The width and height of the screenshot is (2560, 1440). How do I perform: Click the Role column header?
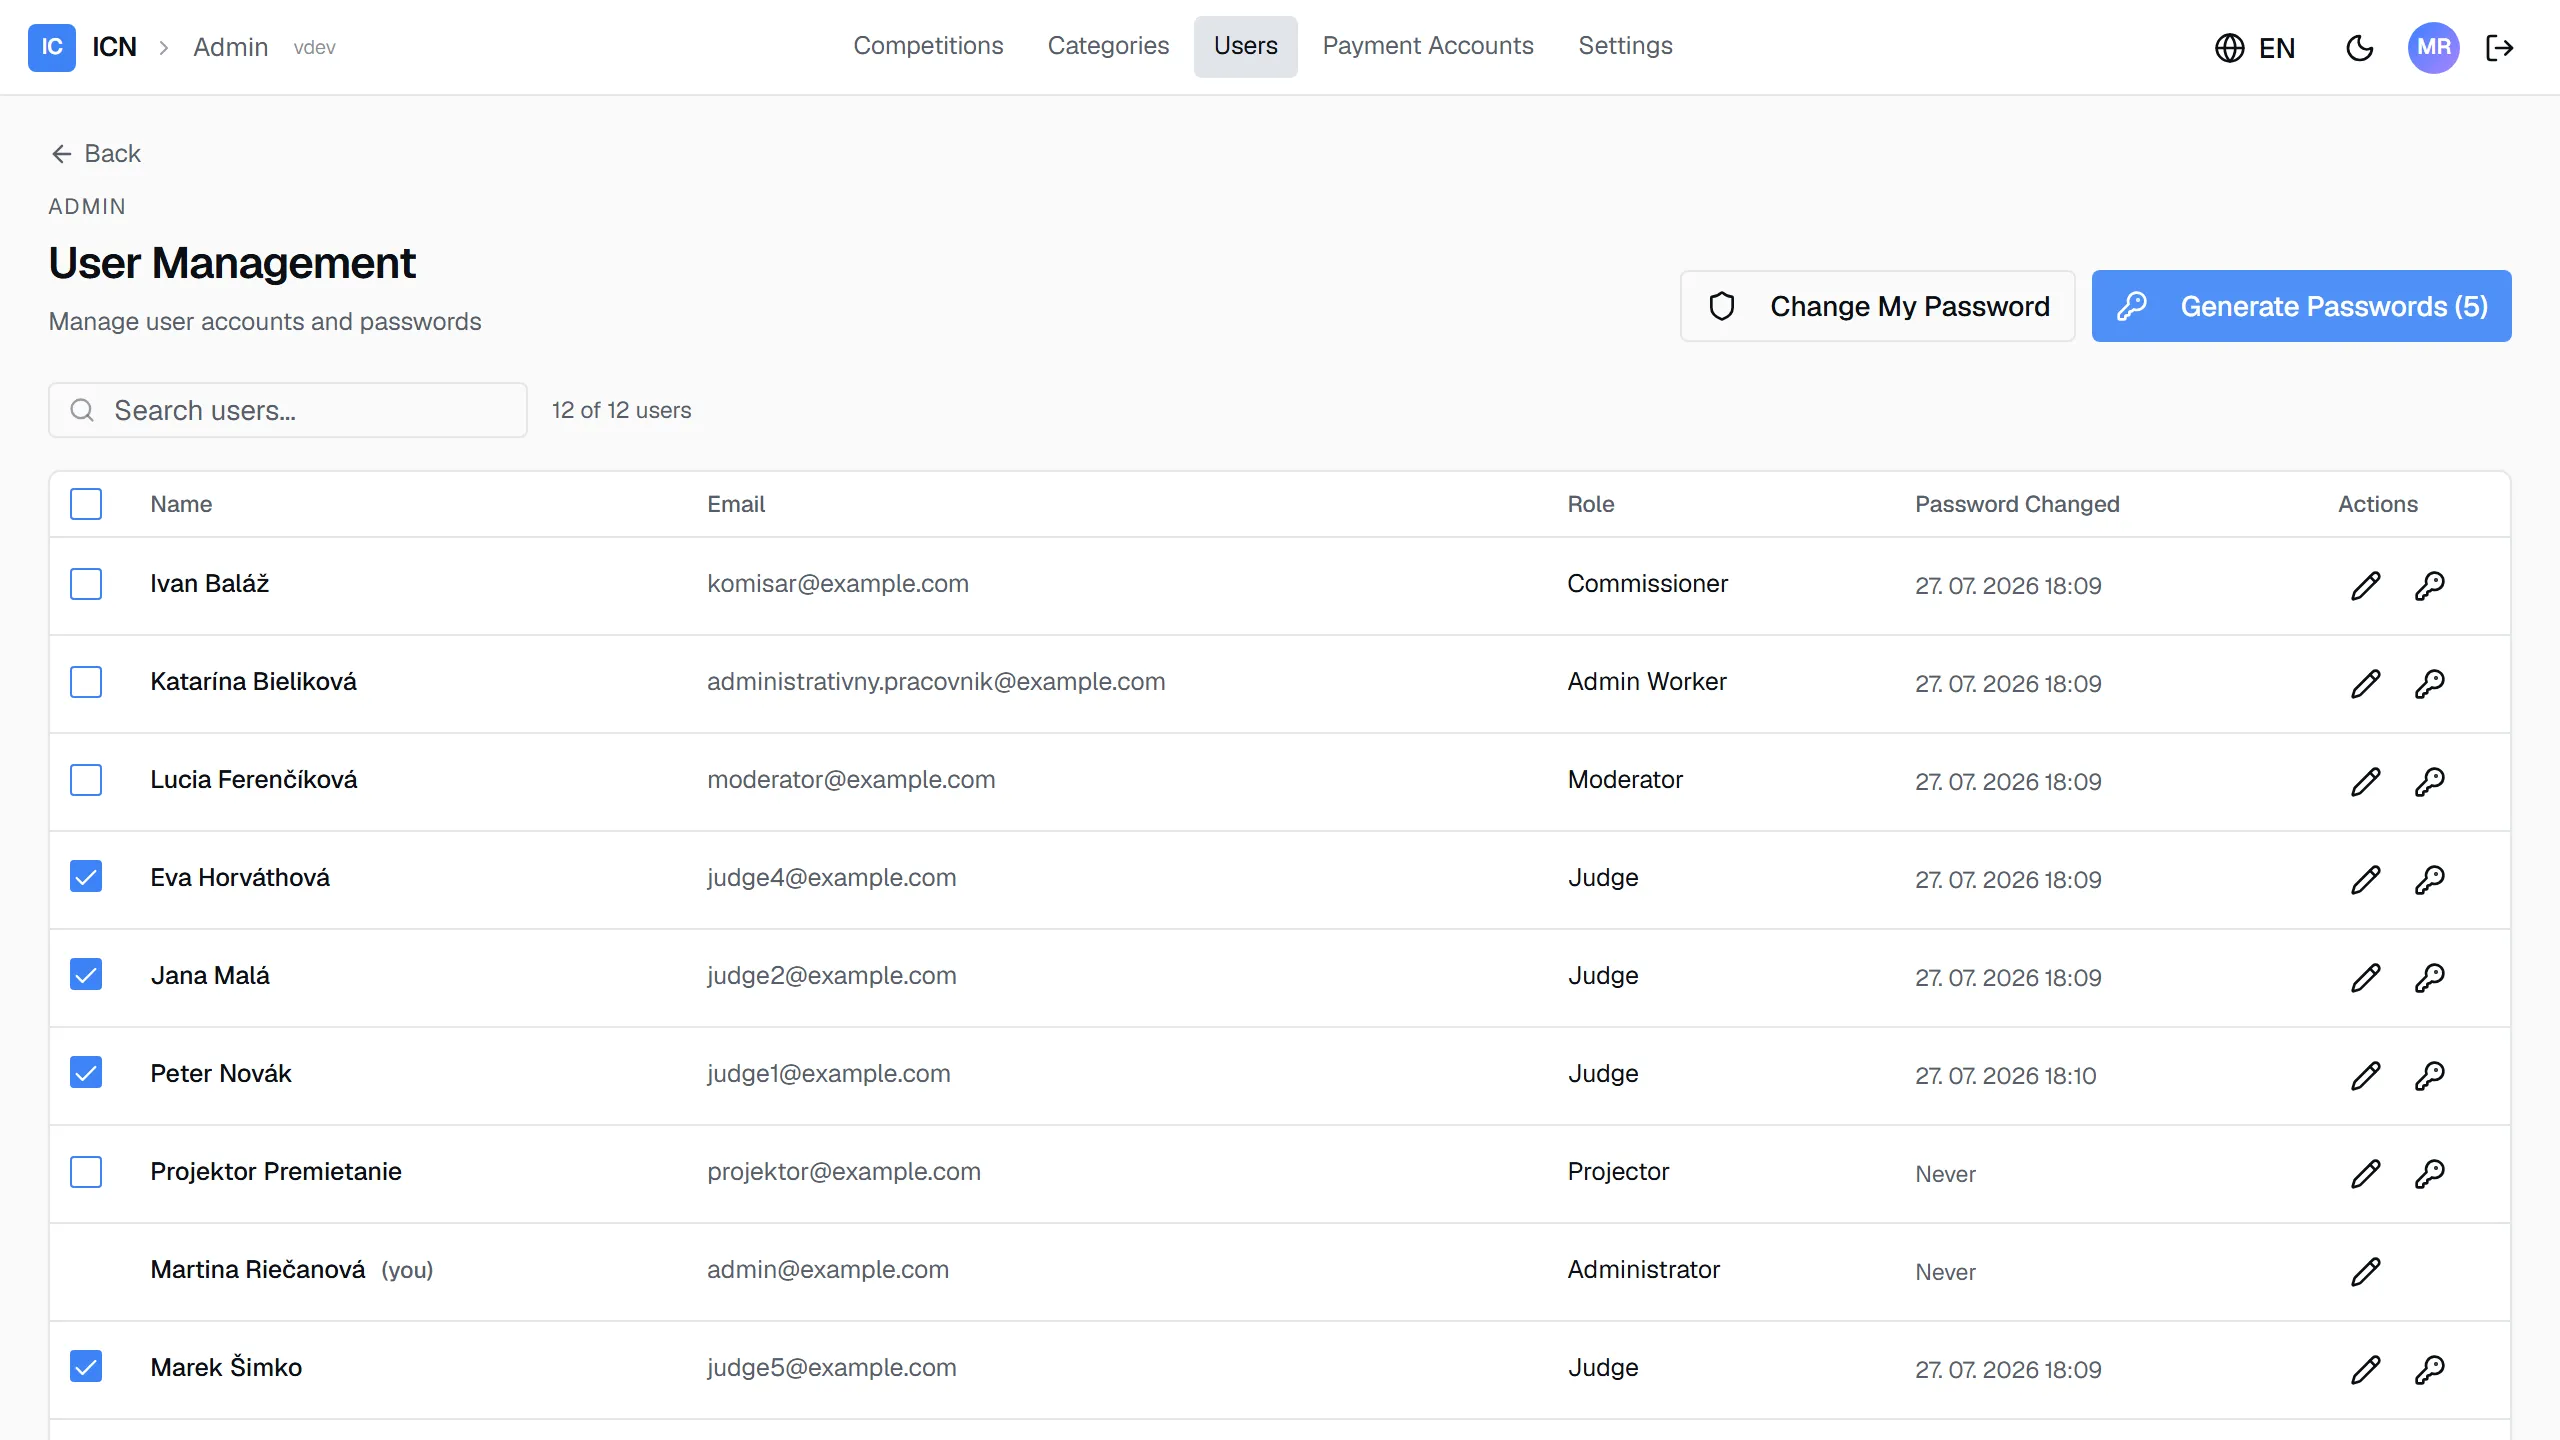pos(1591,504)
